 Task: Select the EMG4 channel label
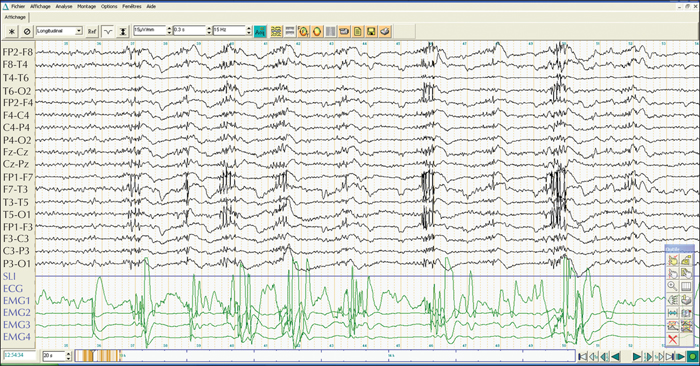pos(17,337)
